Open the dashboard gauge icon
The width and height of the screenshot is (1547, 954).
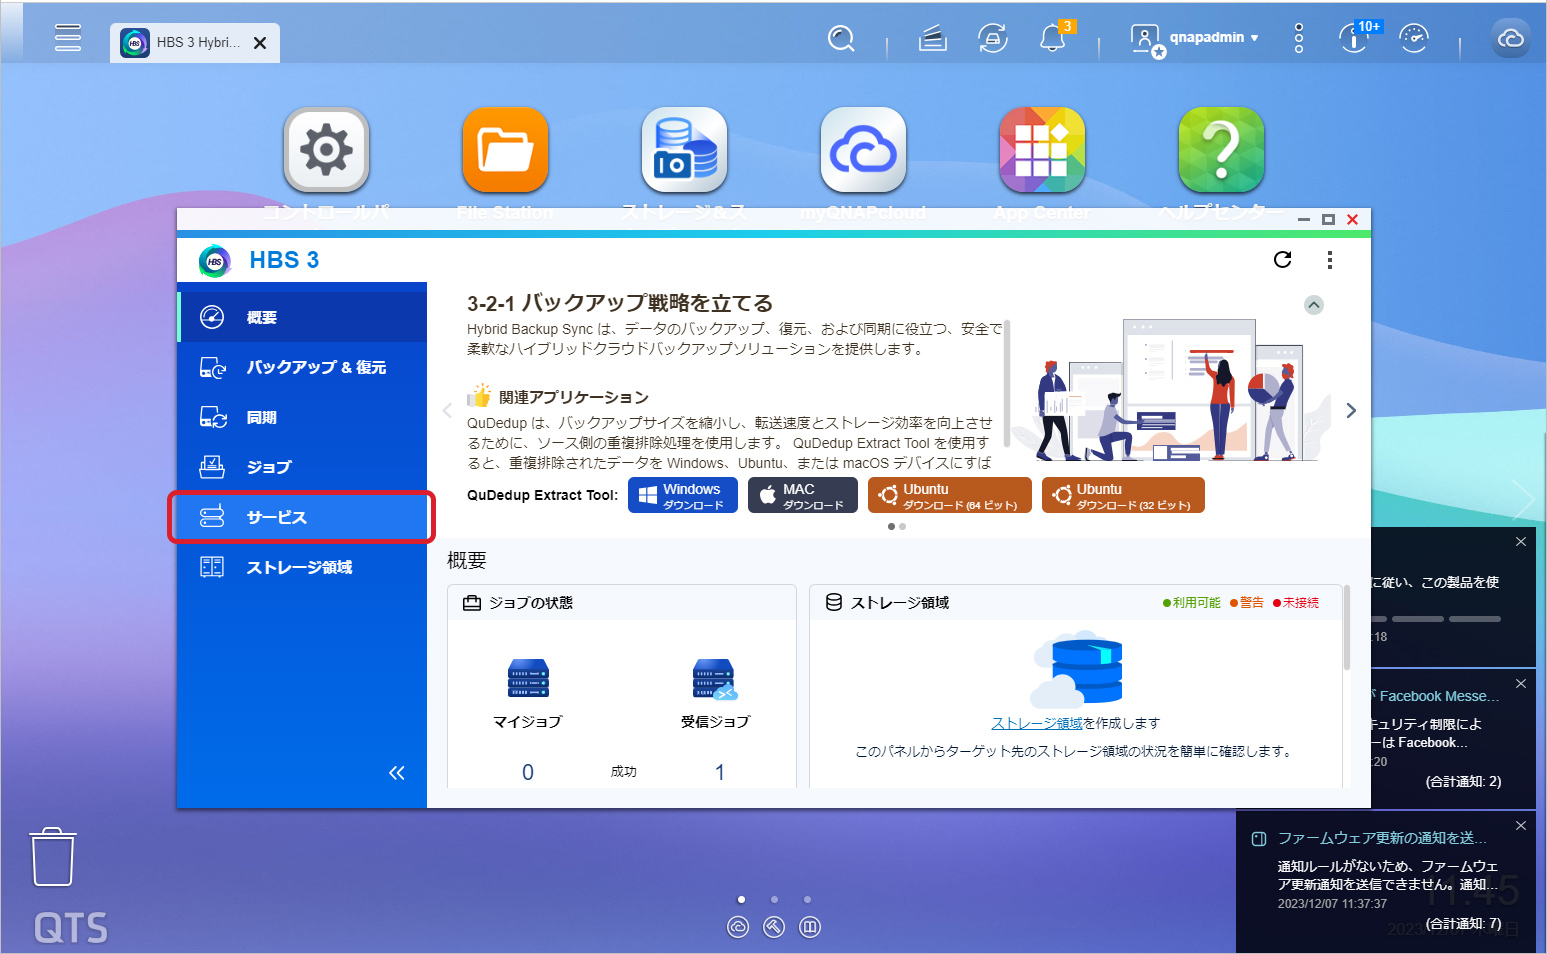point(1414,38)
